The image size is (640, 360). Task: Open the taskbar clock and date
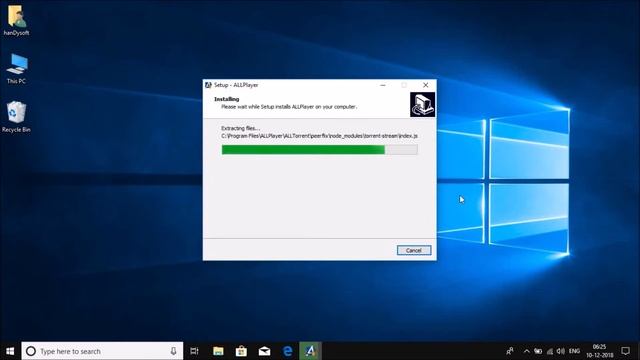click(600, 351)
